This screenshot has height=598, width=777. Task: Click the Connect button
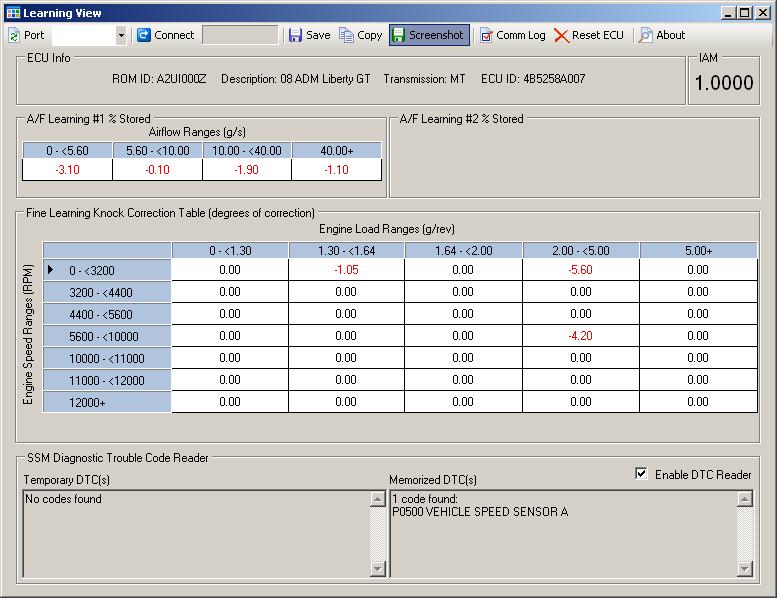click(x=166, y=35)
